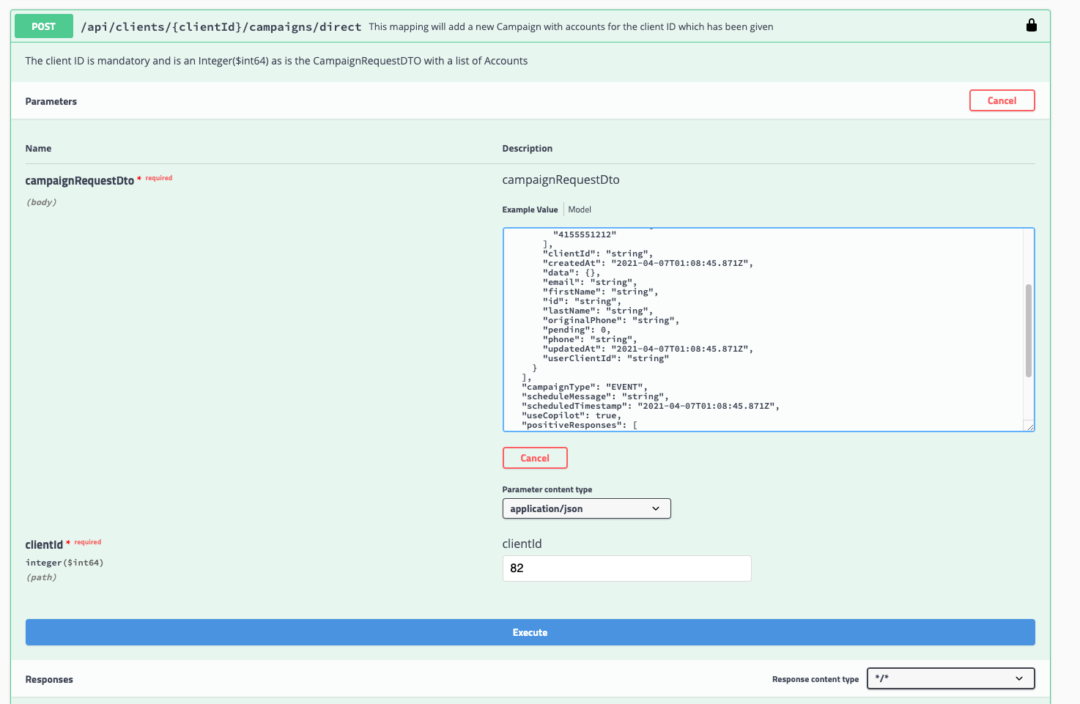Switch to the Model tab
The height and width of the screenshot is (704, 1080).
coord(578,209)
